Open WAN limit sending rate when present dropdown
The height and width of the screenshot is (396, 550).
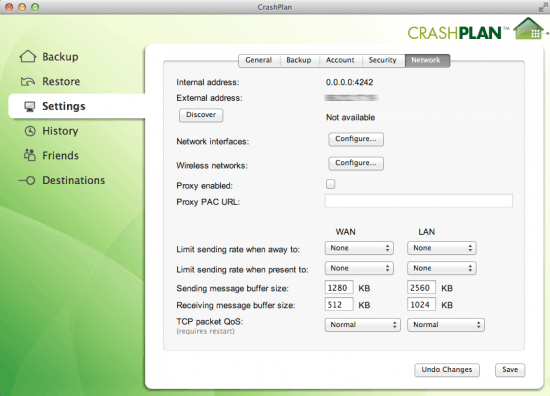359,268
